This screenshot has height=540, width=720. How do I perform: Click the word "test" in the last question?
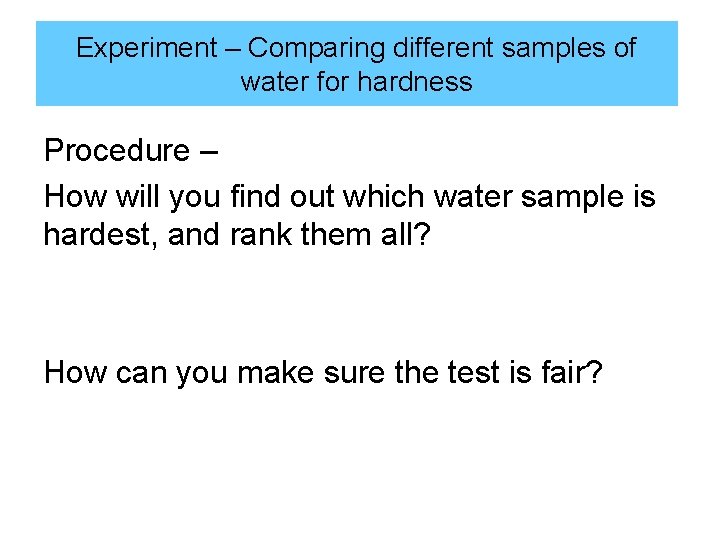click(x=473, y=372)
